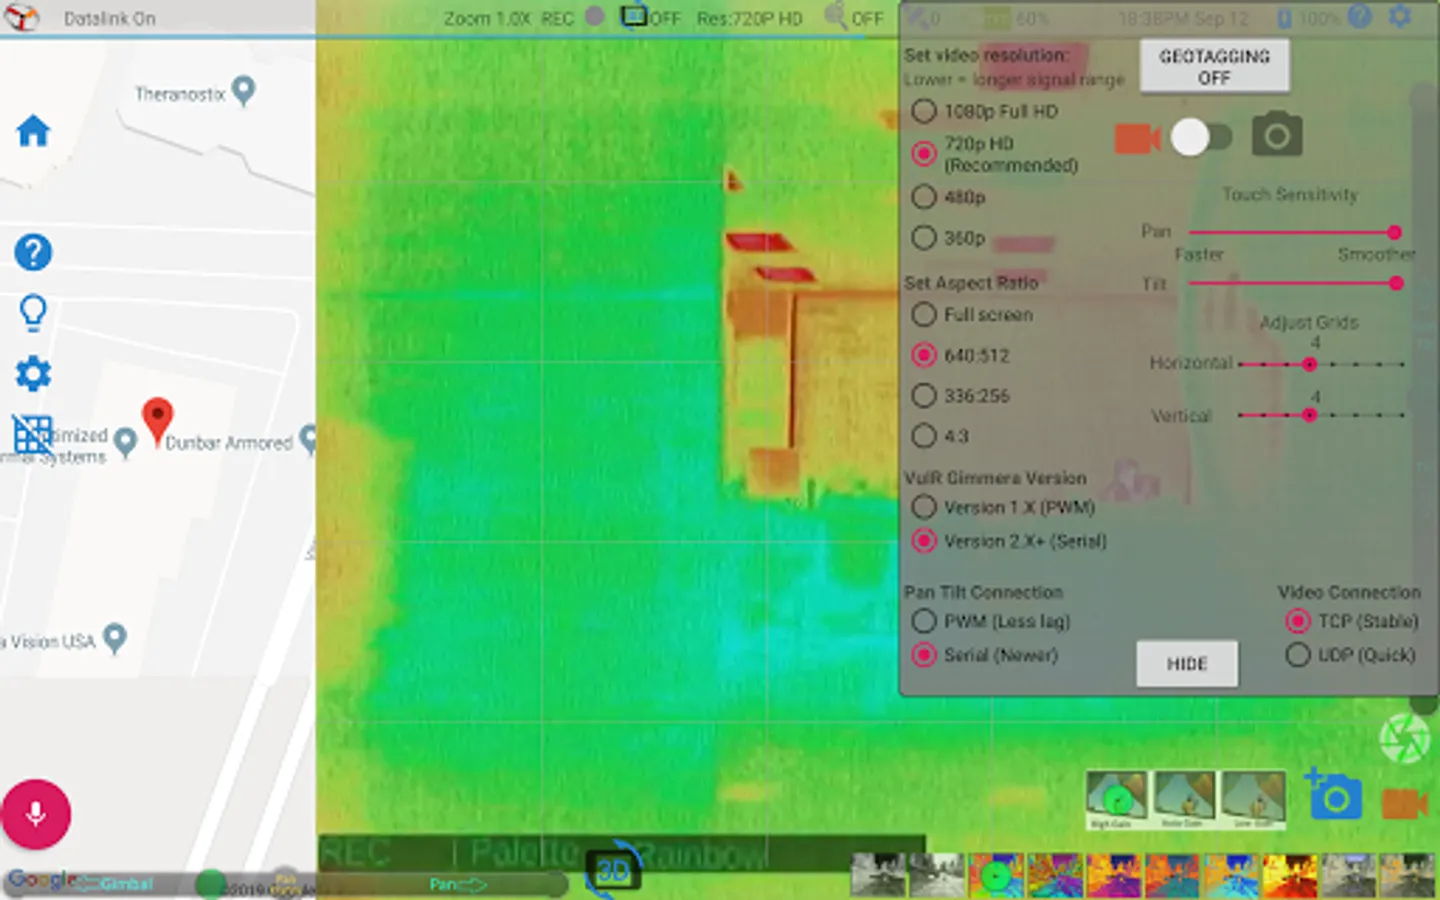Tap the green gimbal joystick dot

point(210,883)
